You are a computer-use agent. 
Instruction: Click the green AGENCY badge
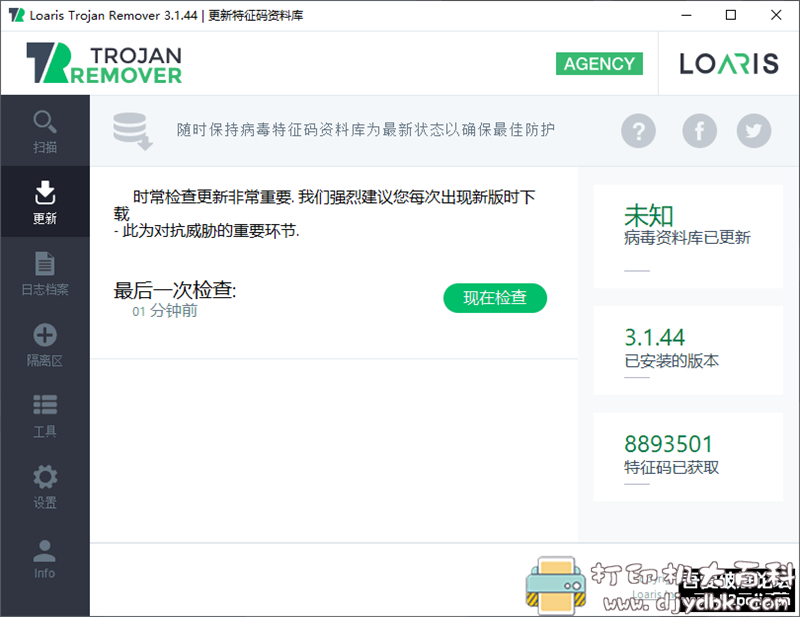(599, 64)
